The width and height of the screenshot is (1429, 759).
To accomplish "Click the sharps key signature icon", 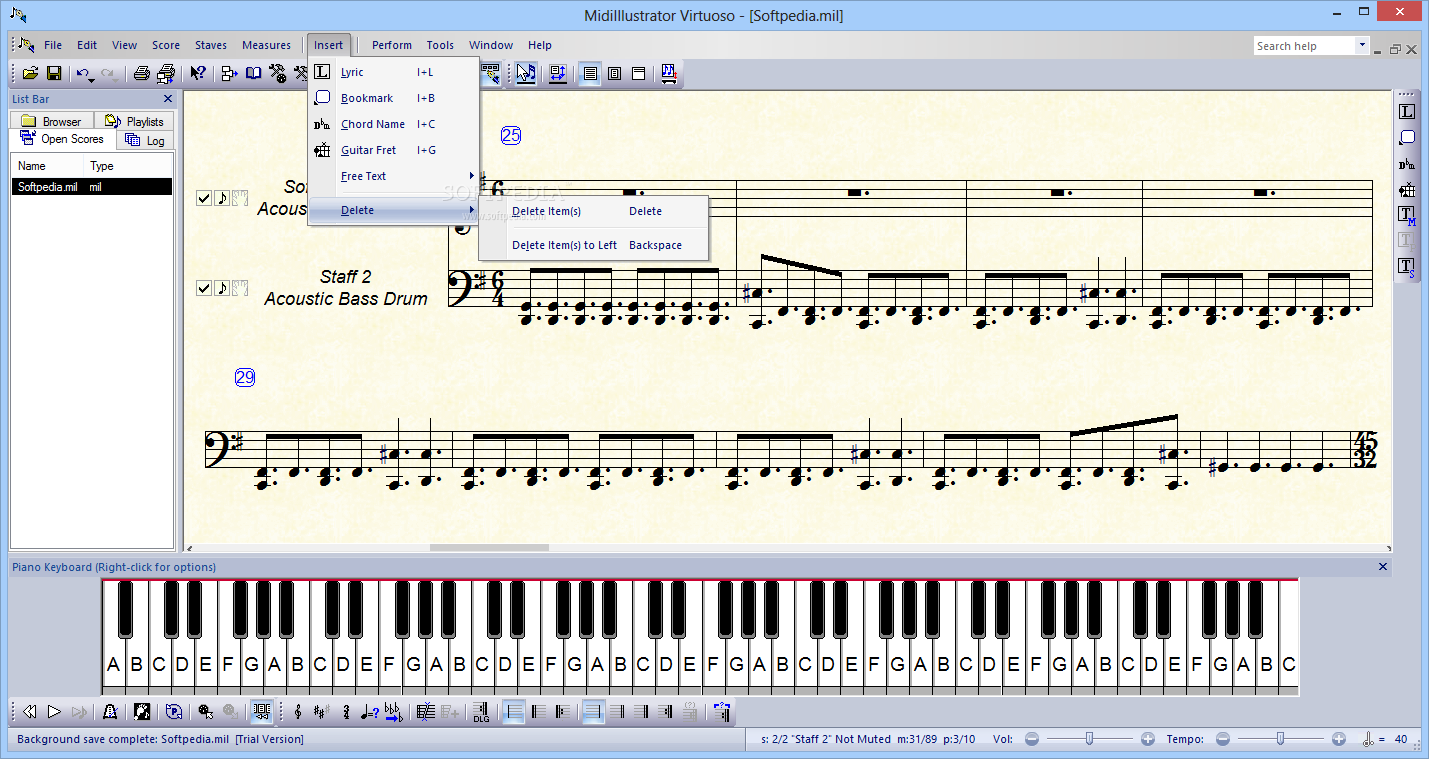I will click(x=321, y=711).
